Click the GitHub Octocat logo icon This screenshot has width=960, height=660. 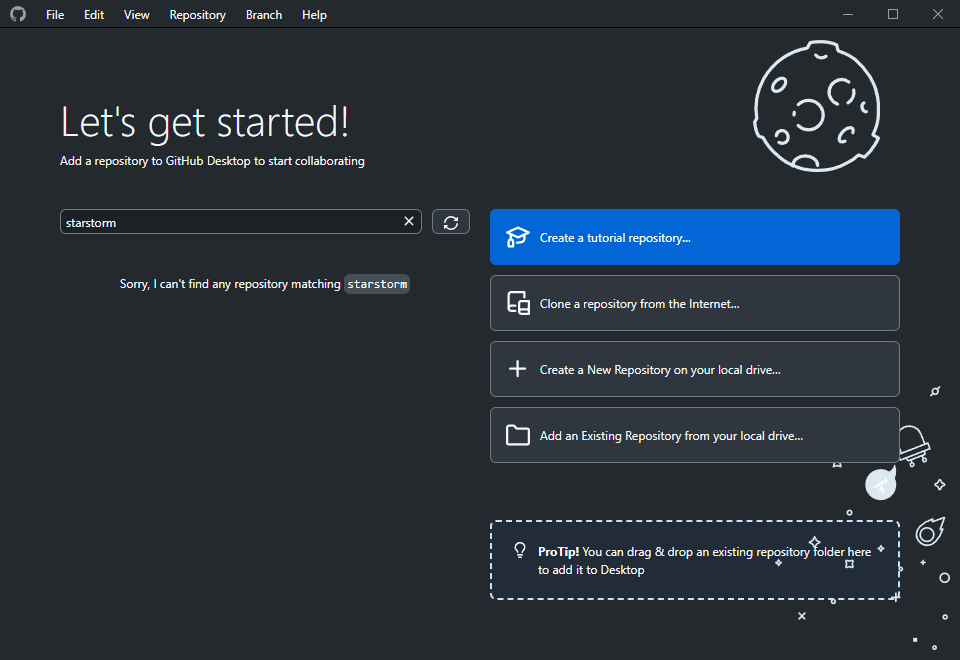tap(18, 14)
